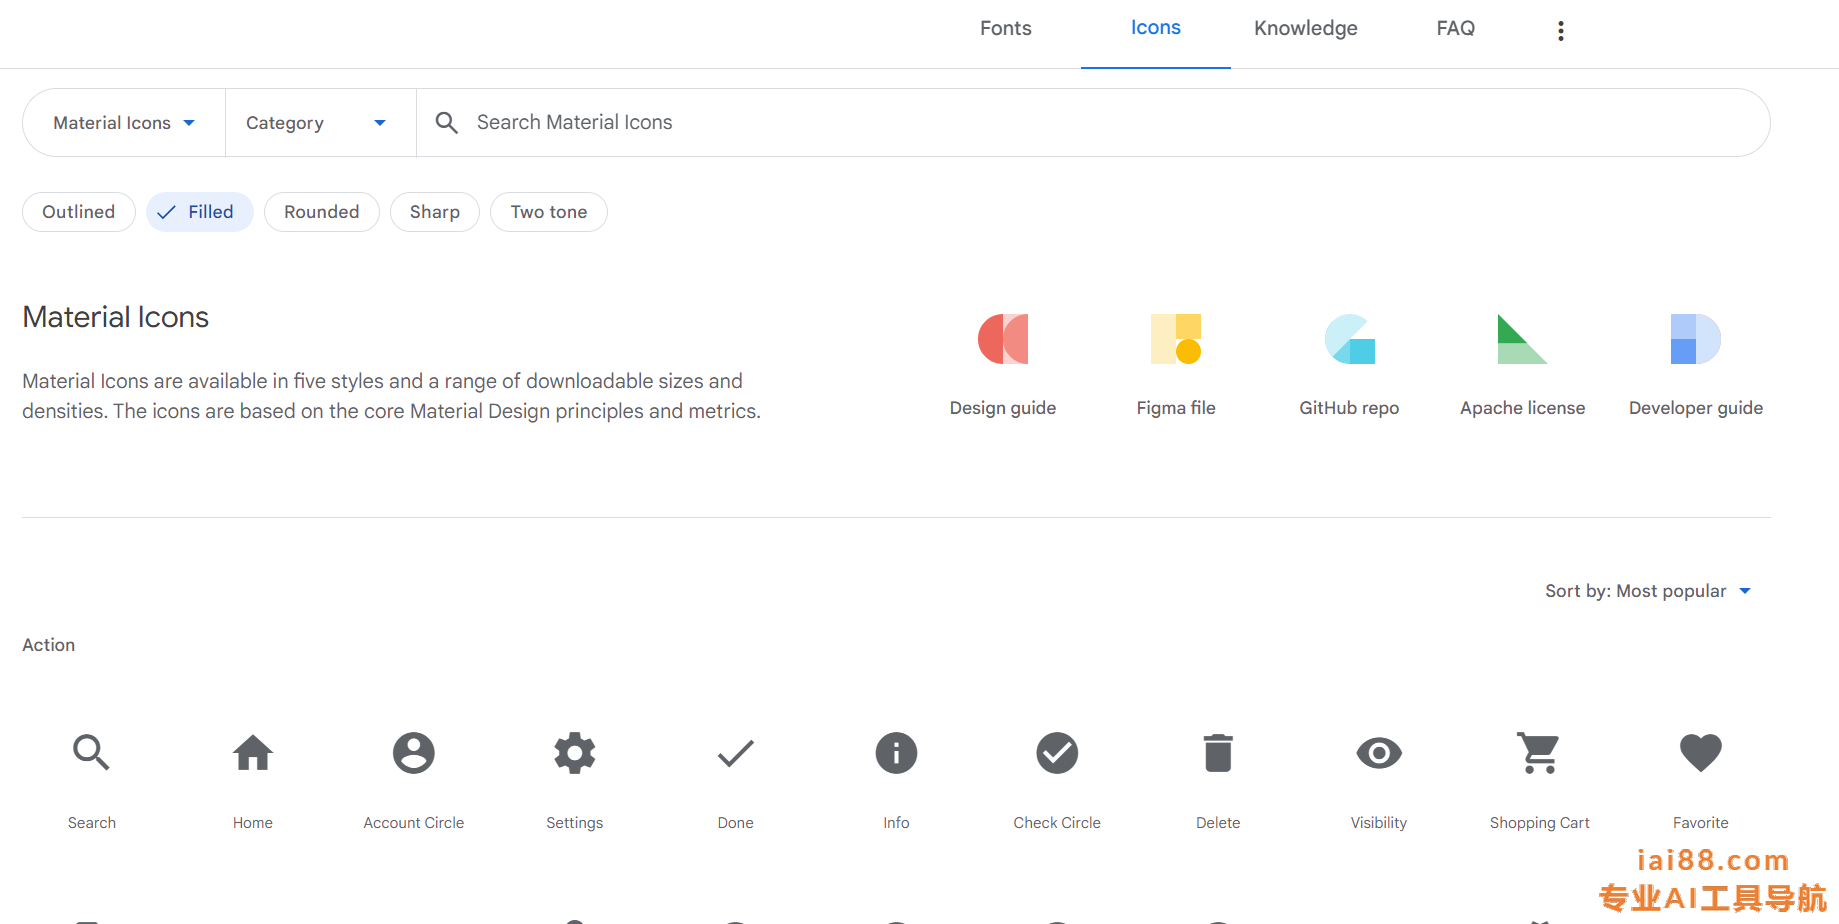Image resolution: width=1839 pixels, height=924 pixels.
Task: Click the Home label text
Action: pyautogui.click(x=253, y=823)
